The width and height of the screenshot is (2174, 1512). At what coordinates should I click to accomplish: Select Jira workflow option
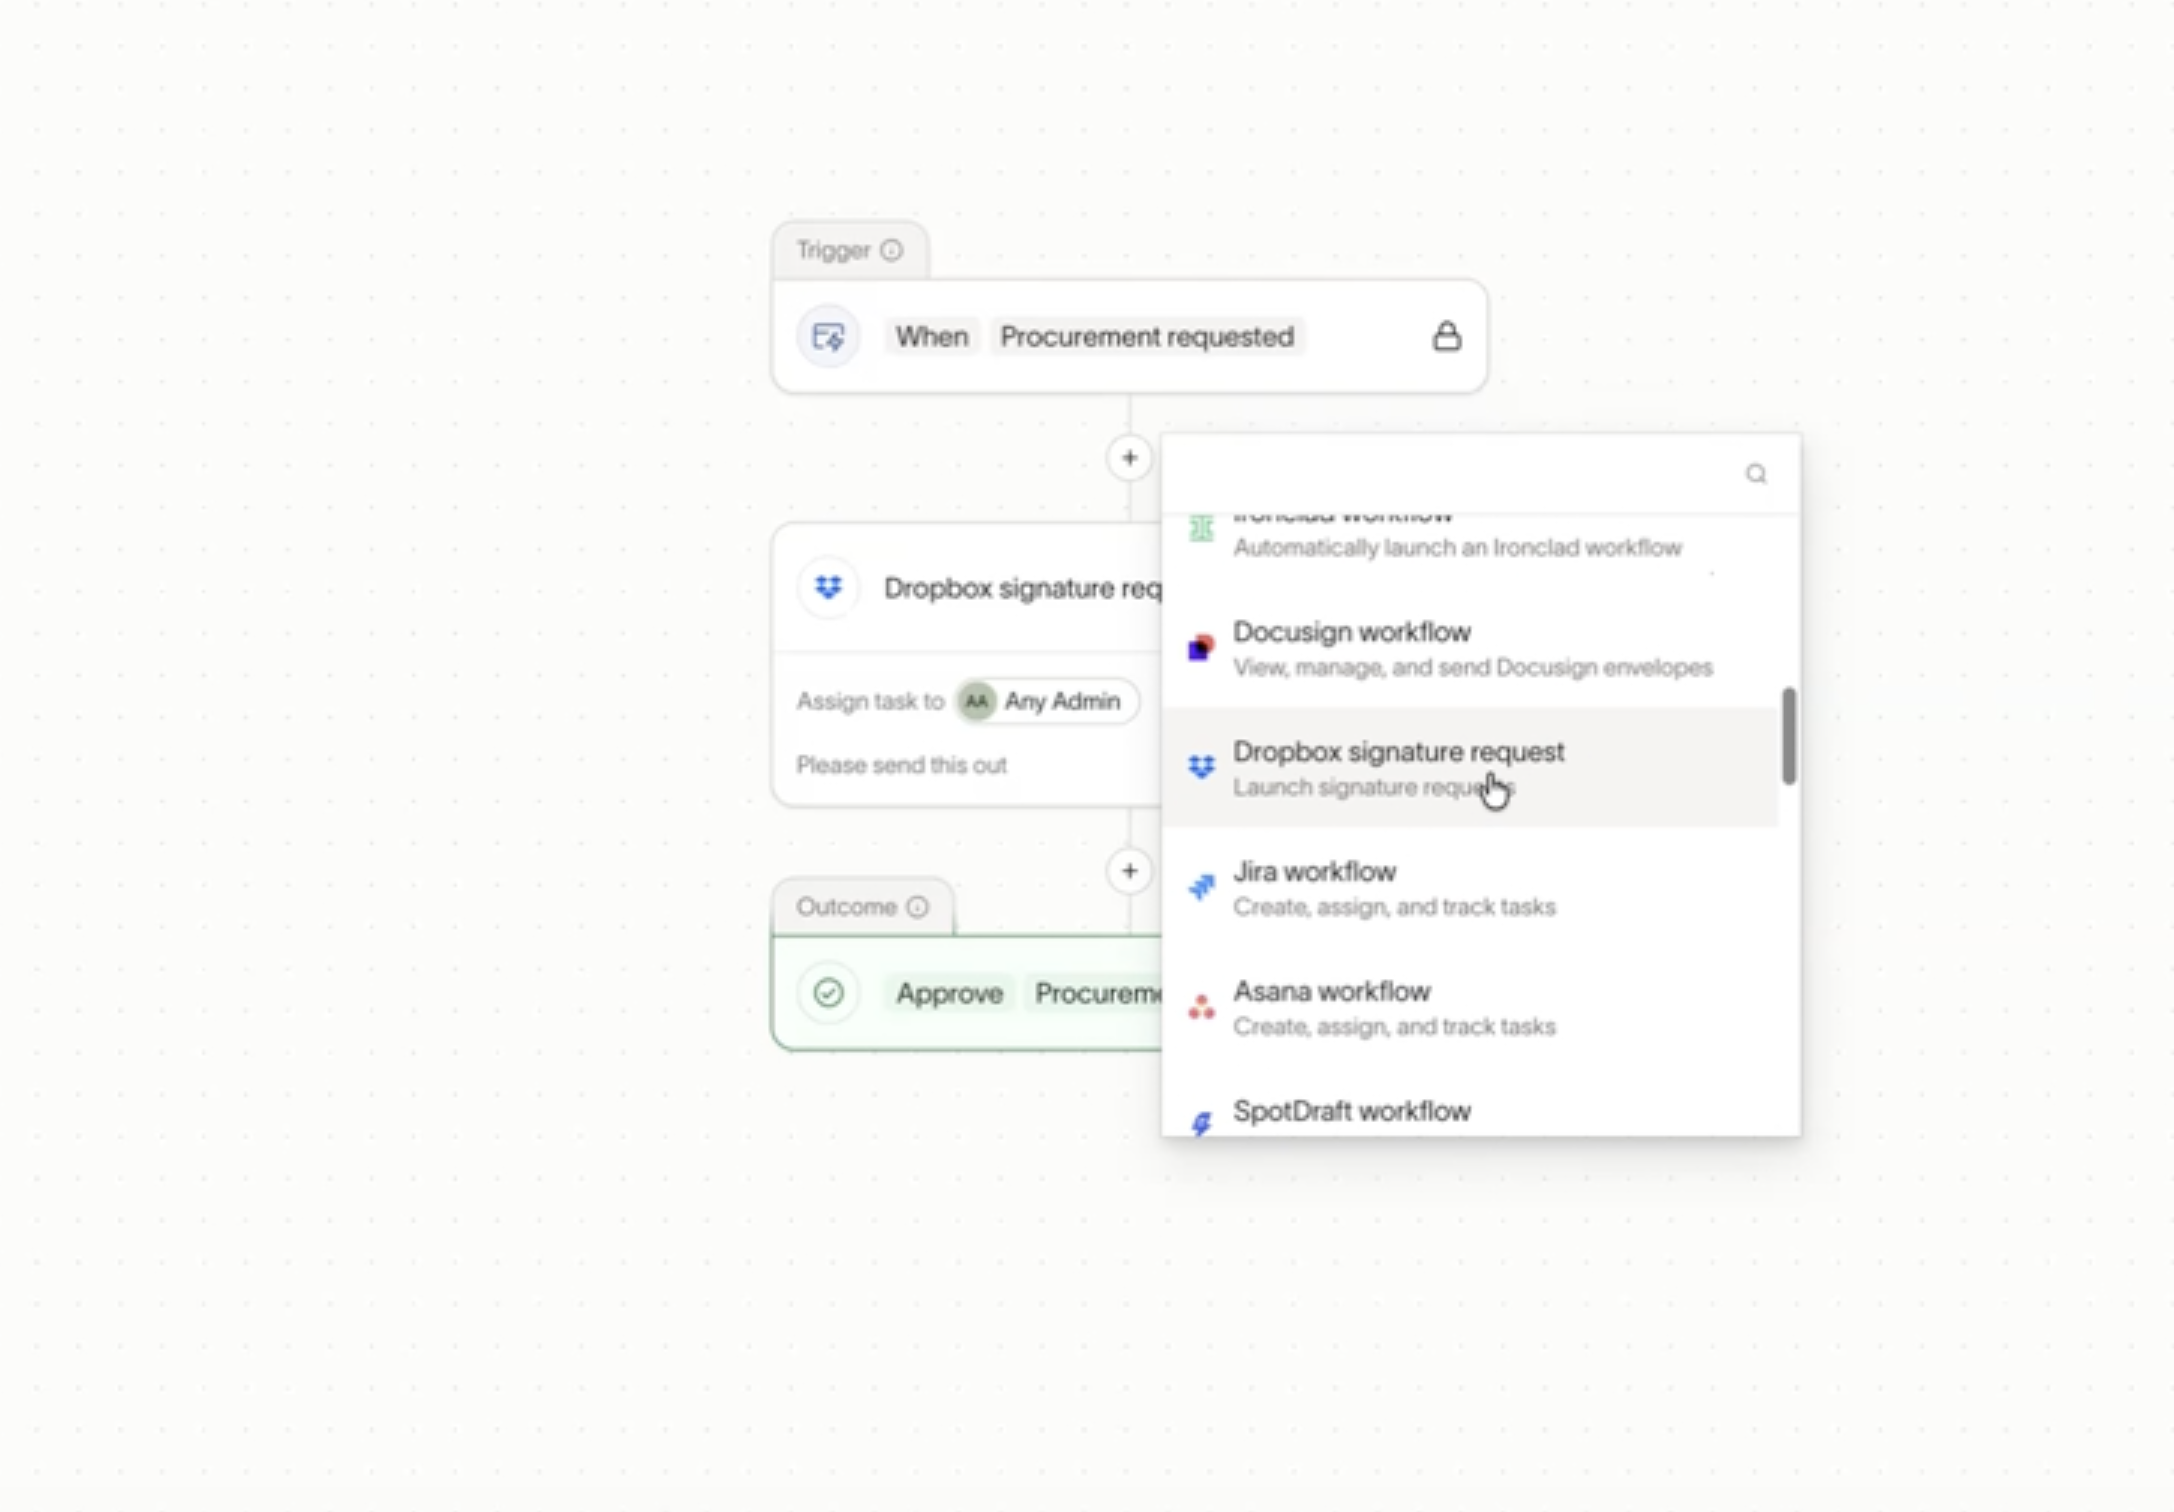tap(1470, 887)
